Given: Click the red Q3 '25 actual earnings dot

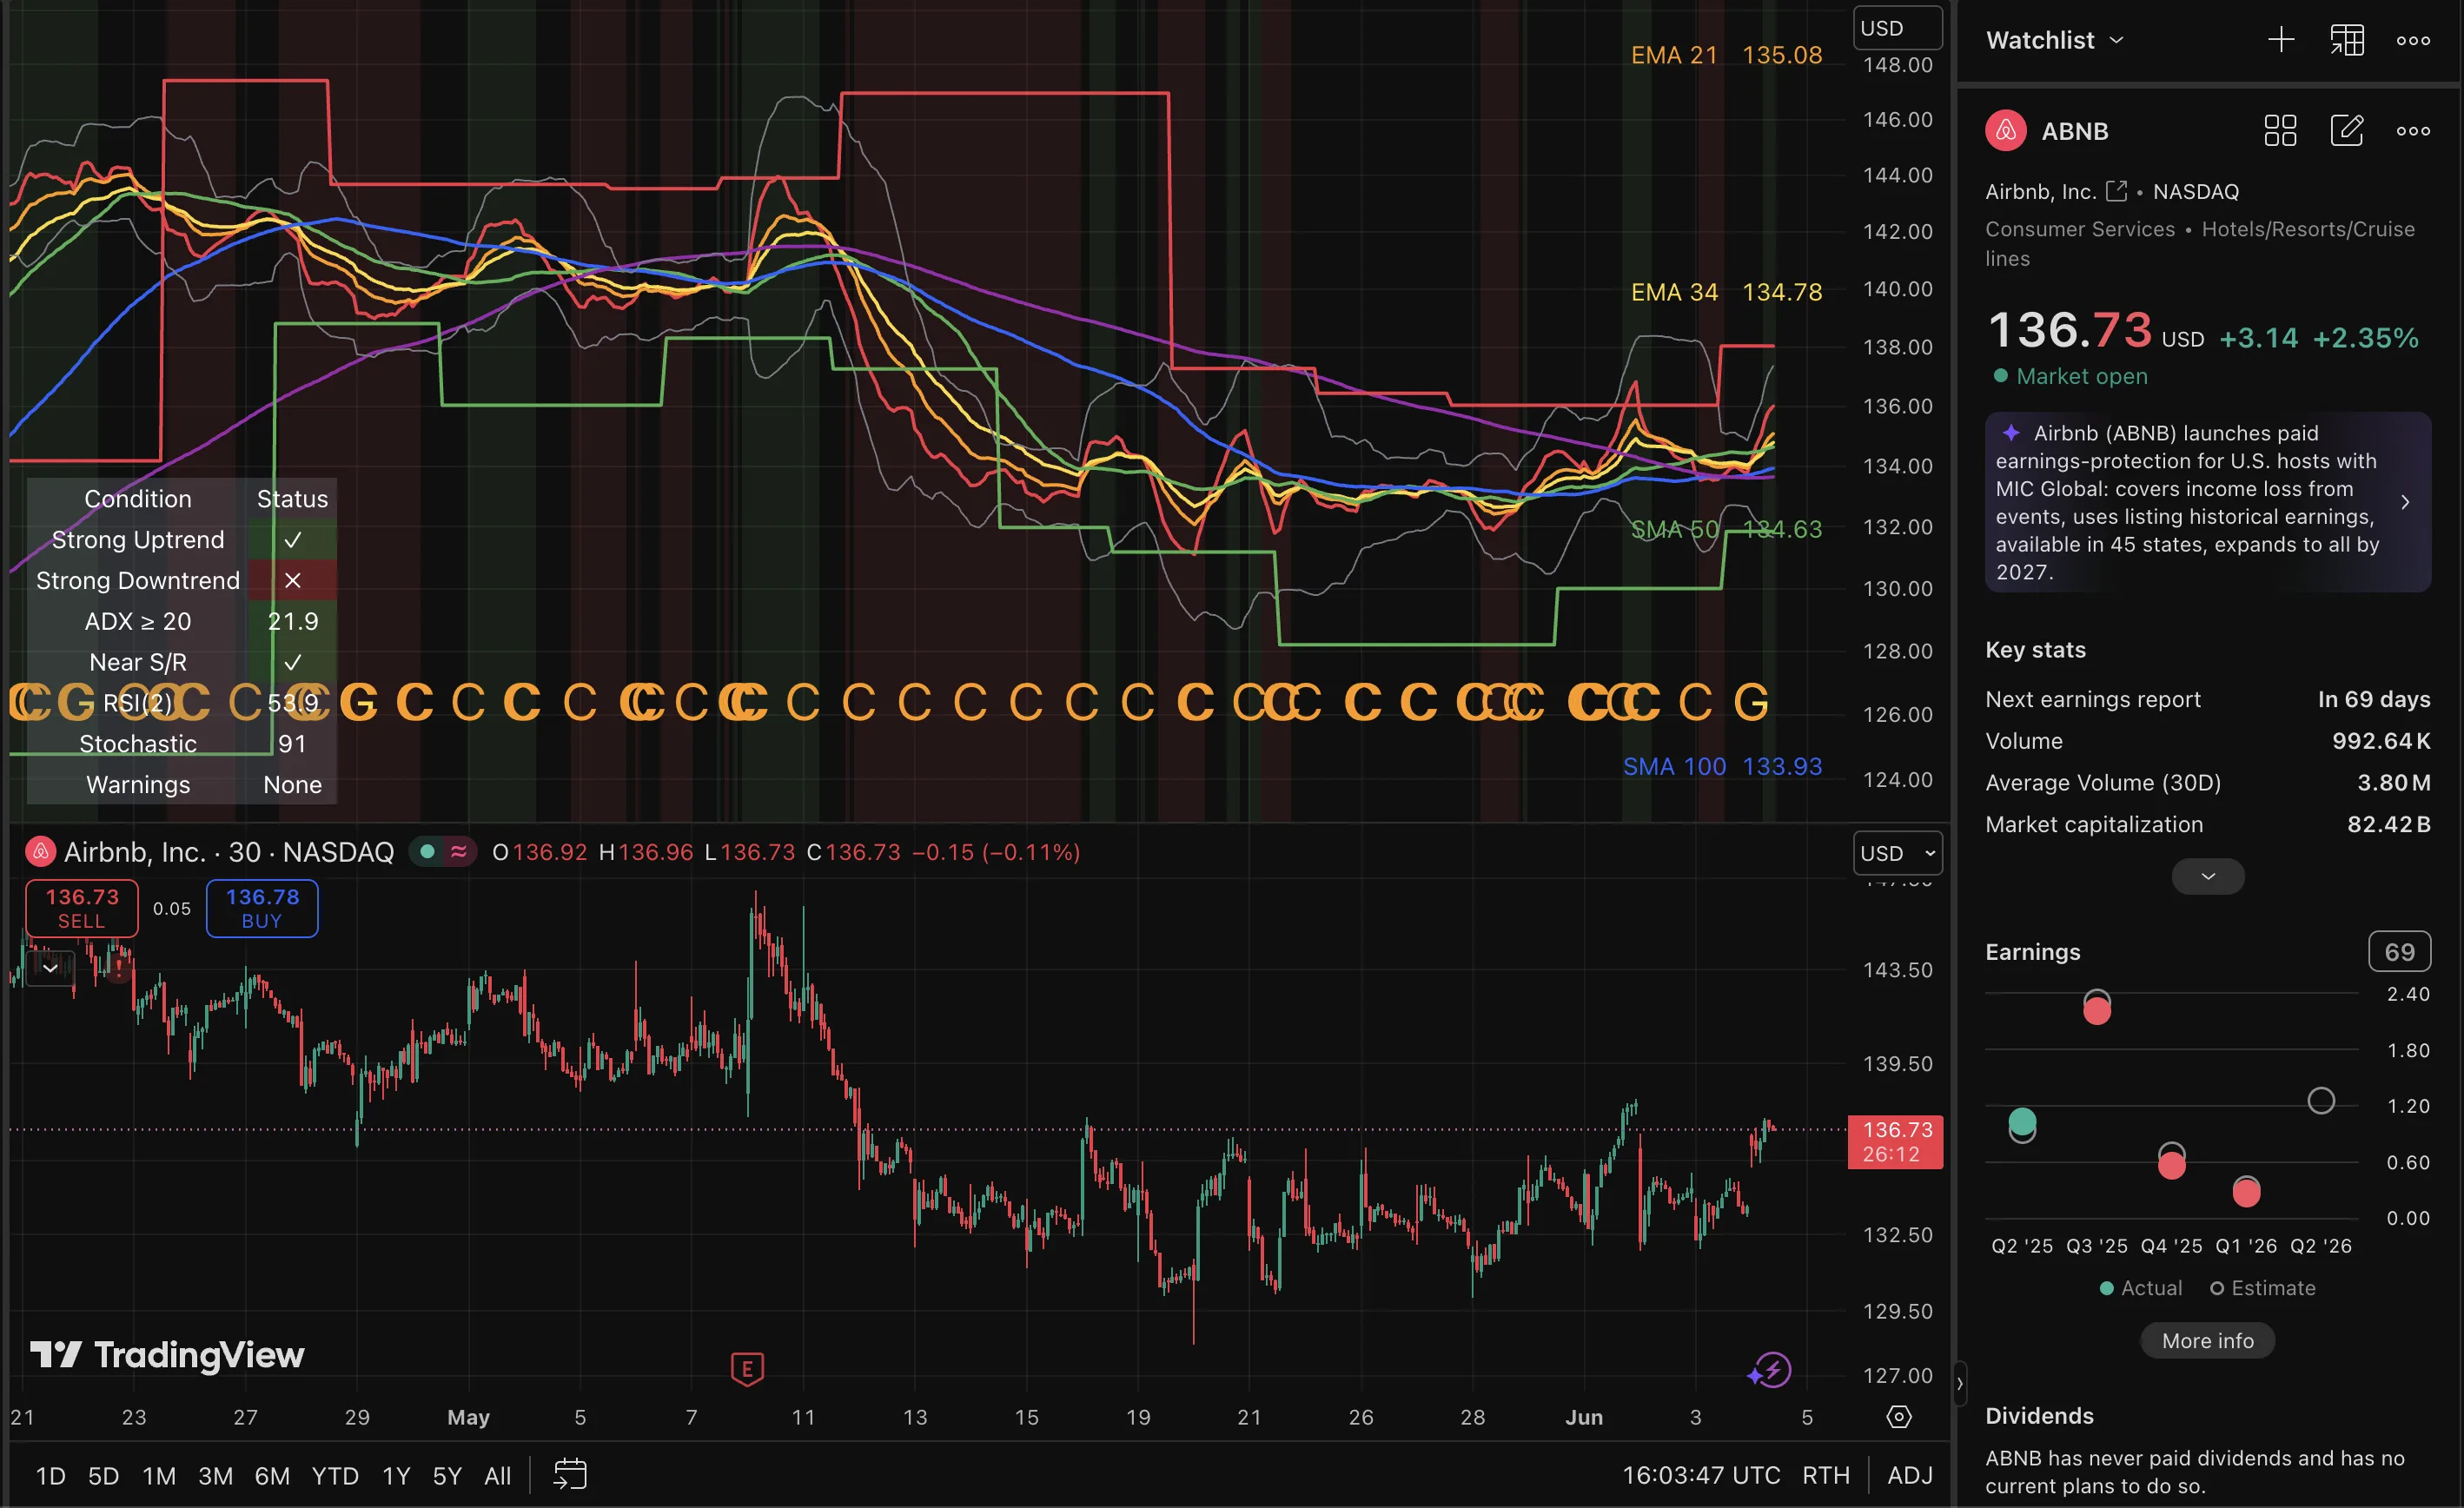Looking at the screenshot, I should pos(2097,1010).
